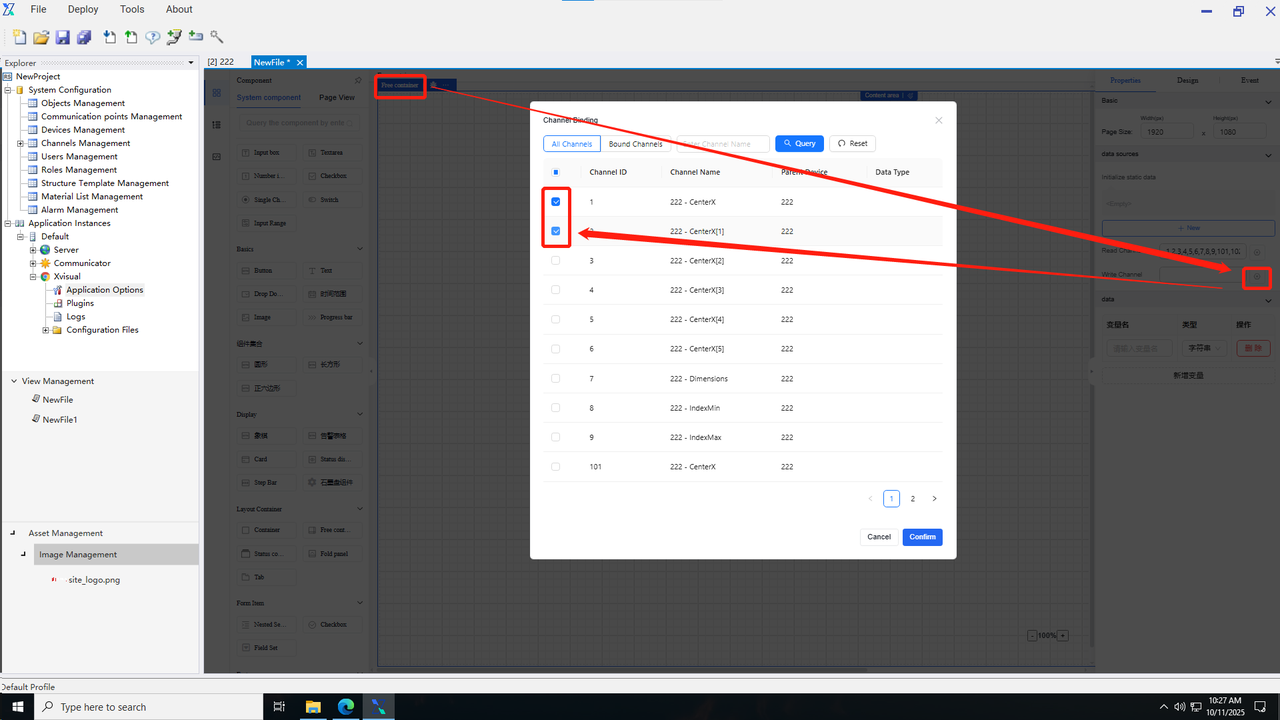Screen dimensions: 1280x720
Task: Click the green up-arrow upload toolbar icon
Action: (x=131, y=37)
